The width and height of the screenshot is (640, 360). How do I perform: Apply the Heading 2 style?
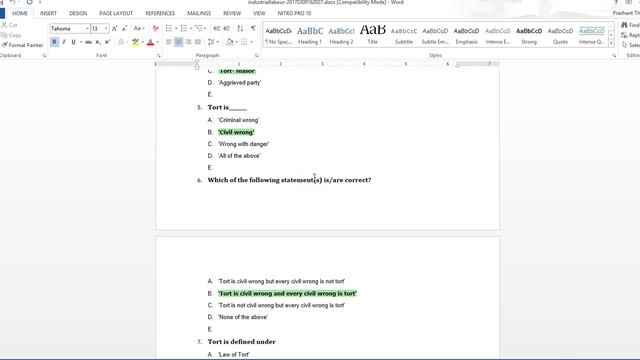(x=341, y=35)
